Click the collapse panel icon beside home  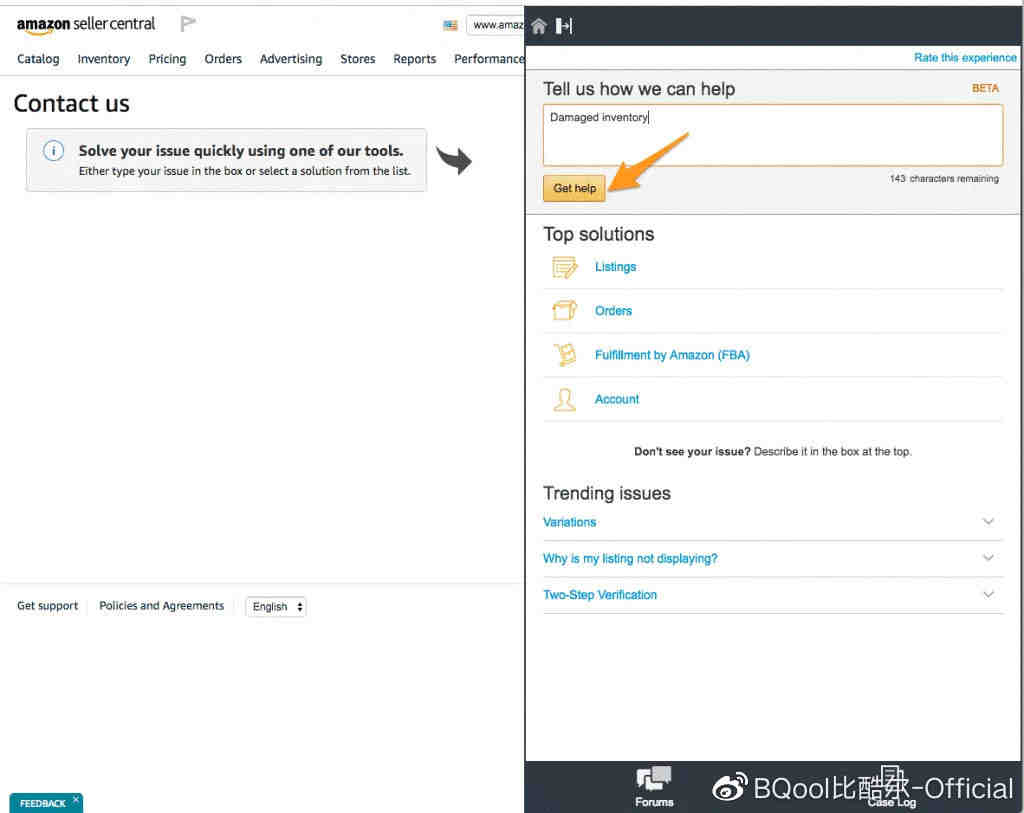[x=564, y=26]
